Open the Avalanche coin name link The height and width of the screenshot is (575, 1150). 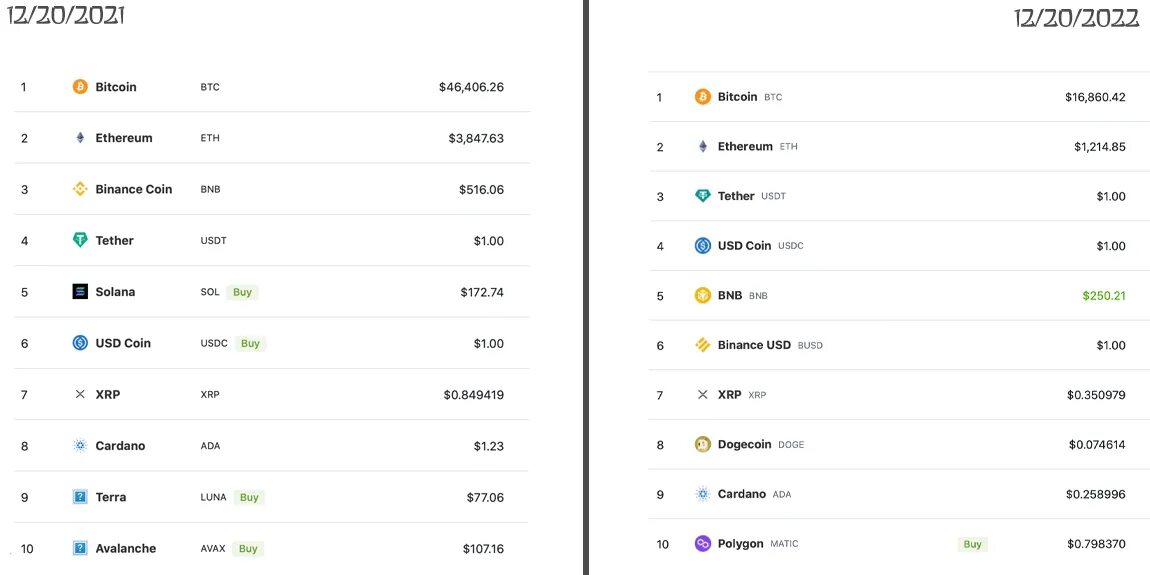coord(126,548)
